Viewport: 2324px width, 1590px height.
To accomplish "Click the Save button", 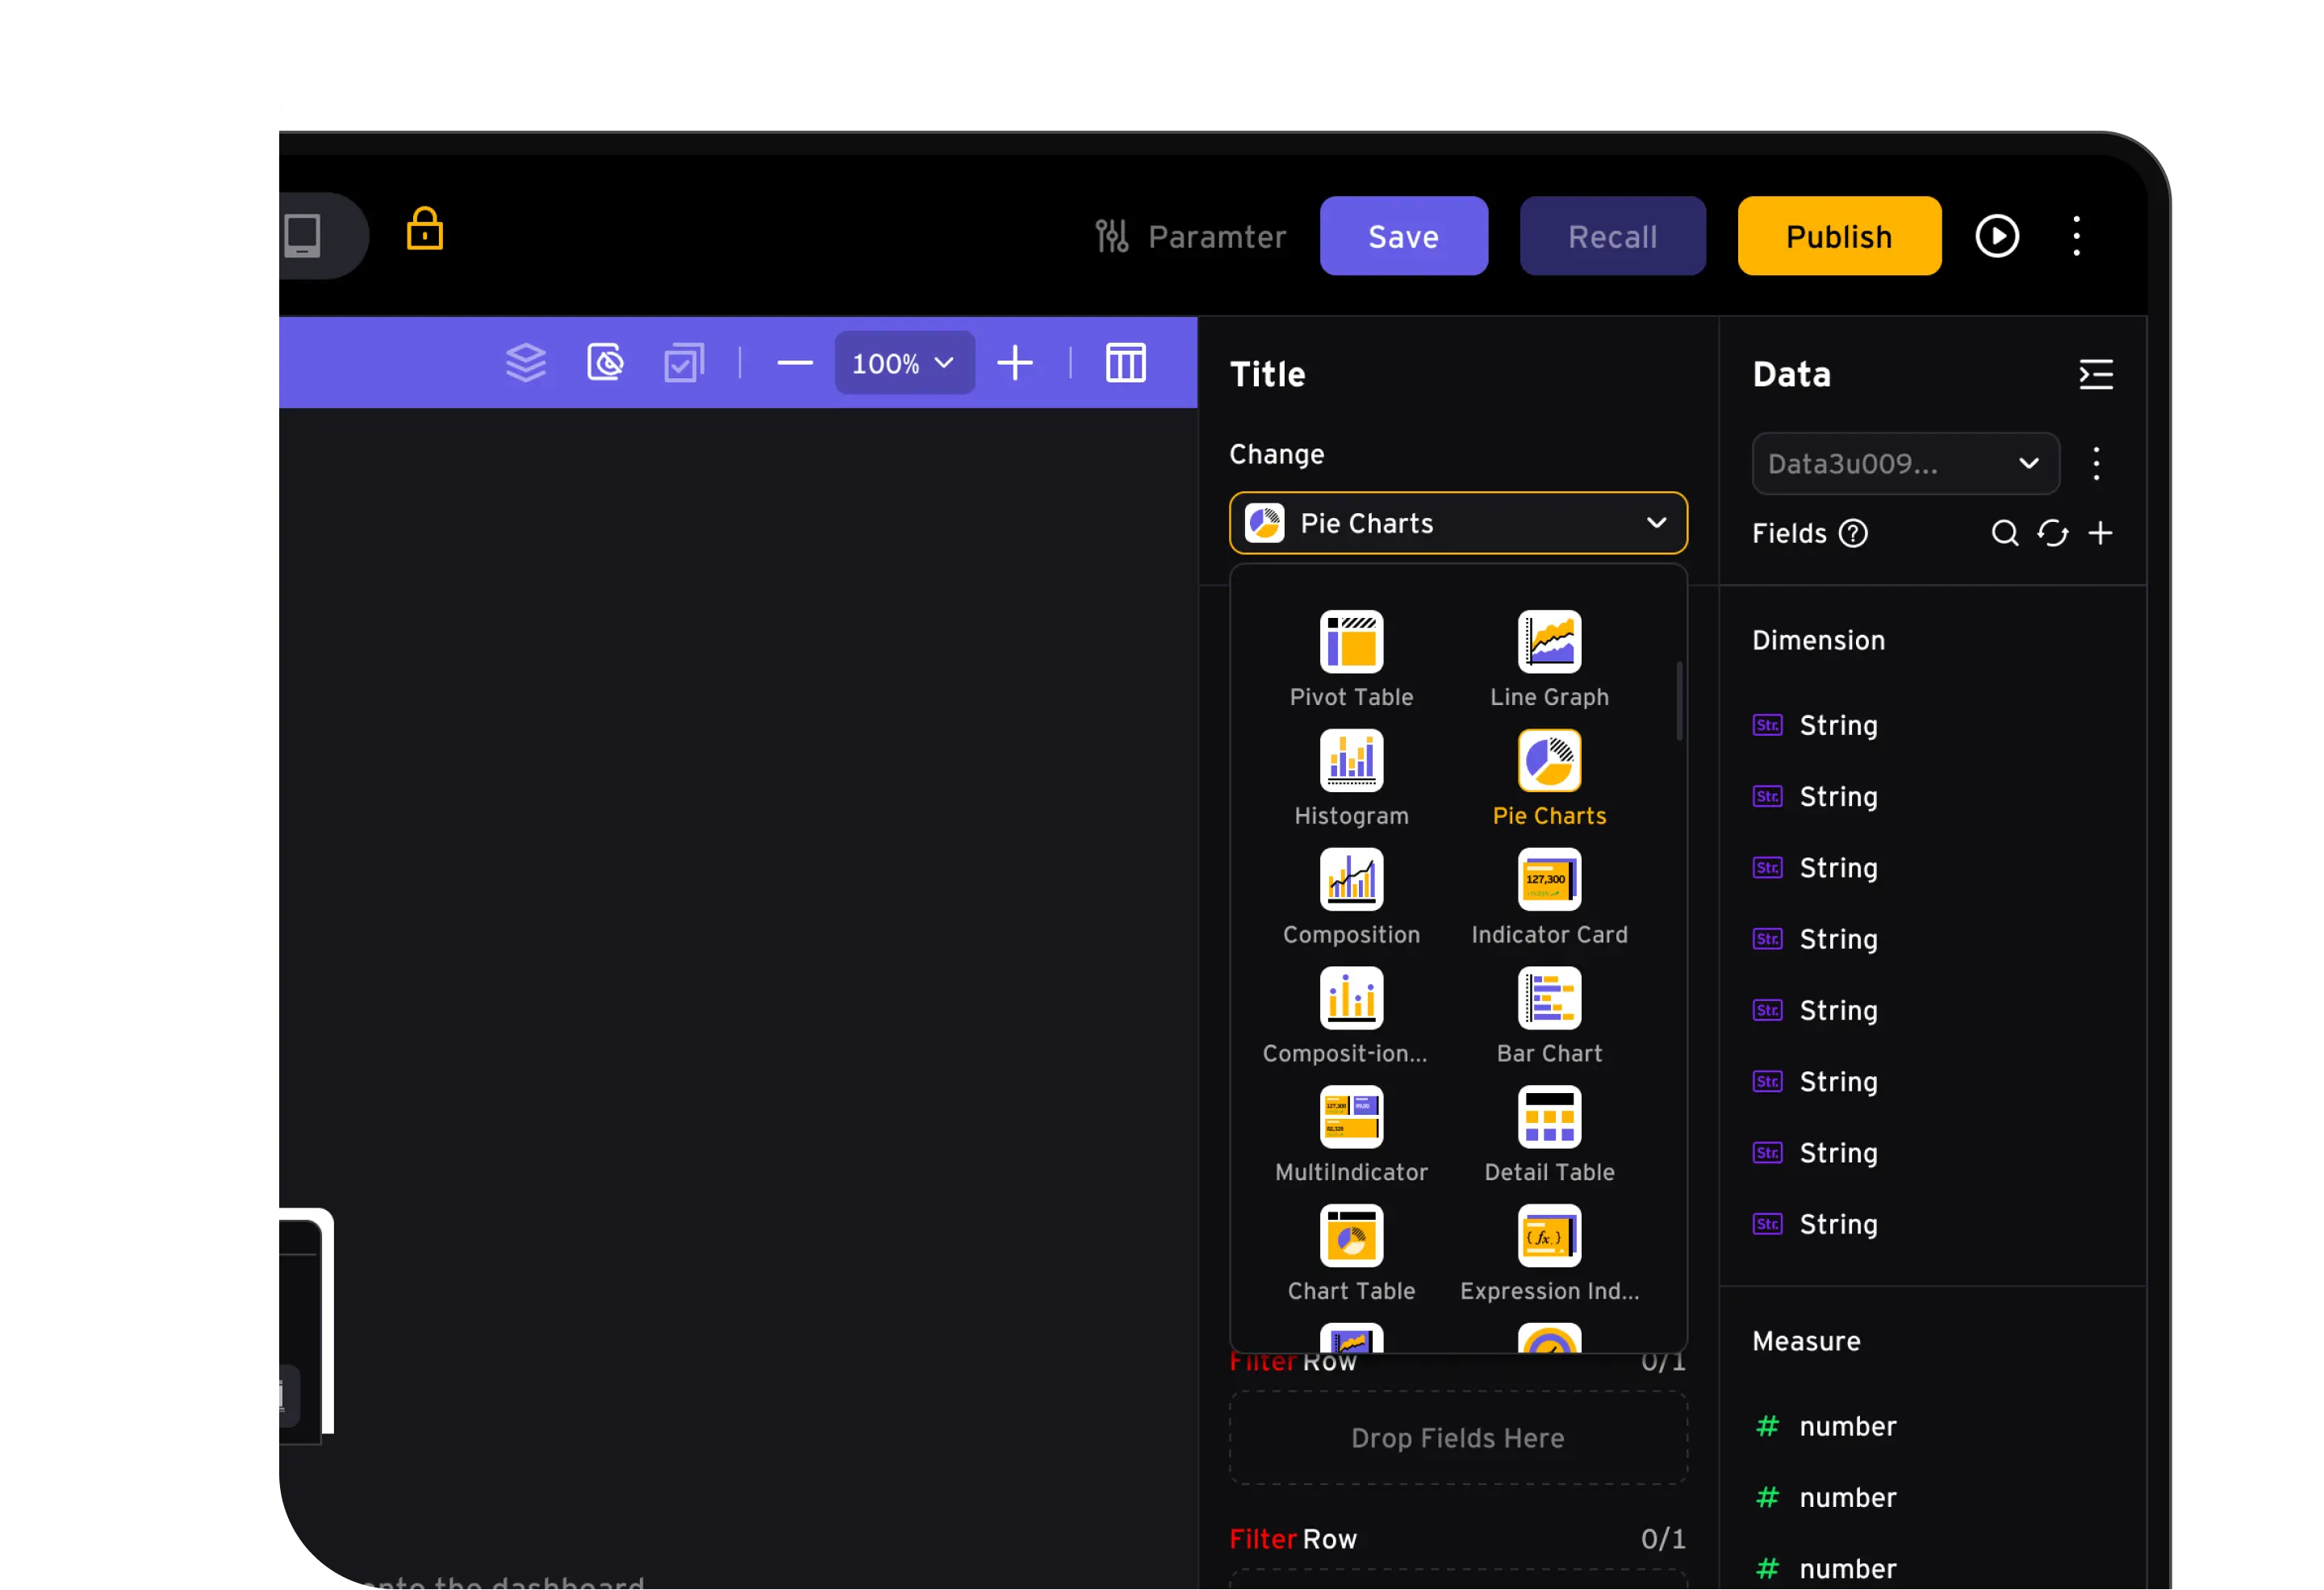I will pos(1403,236).
